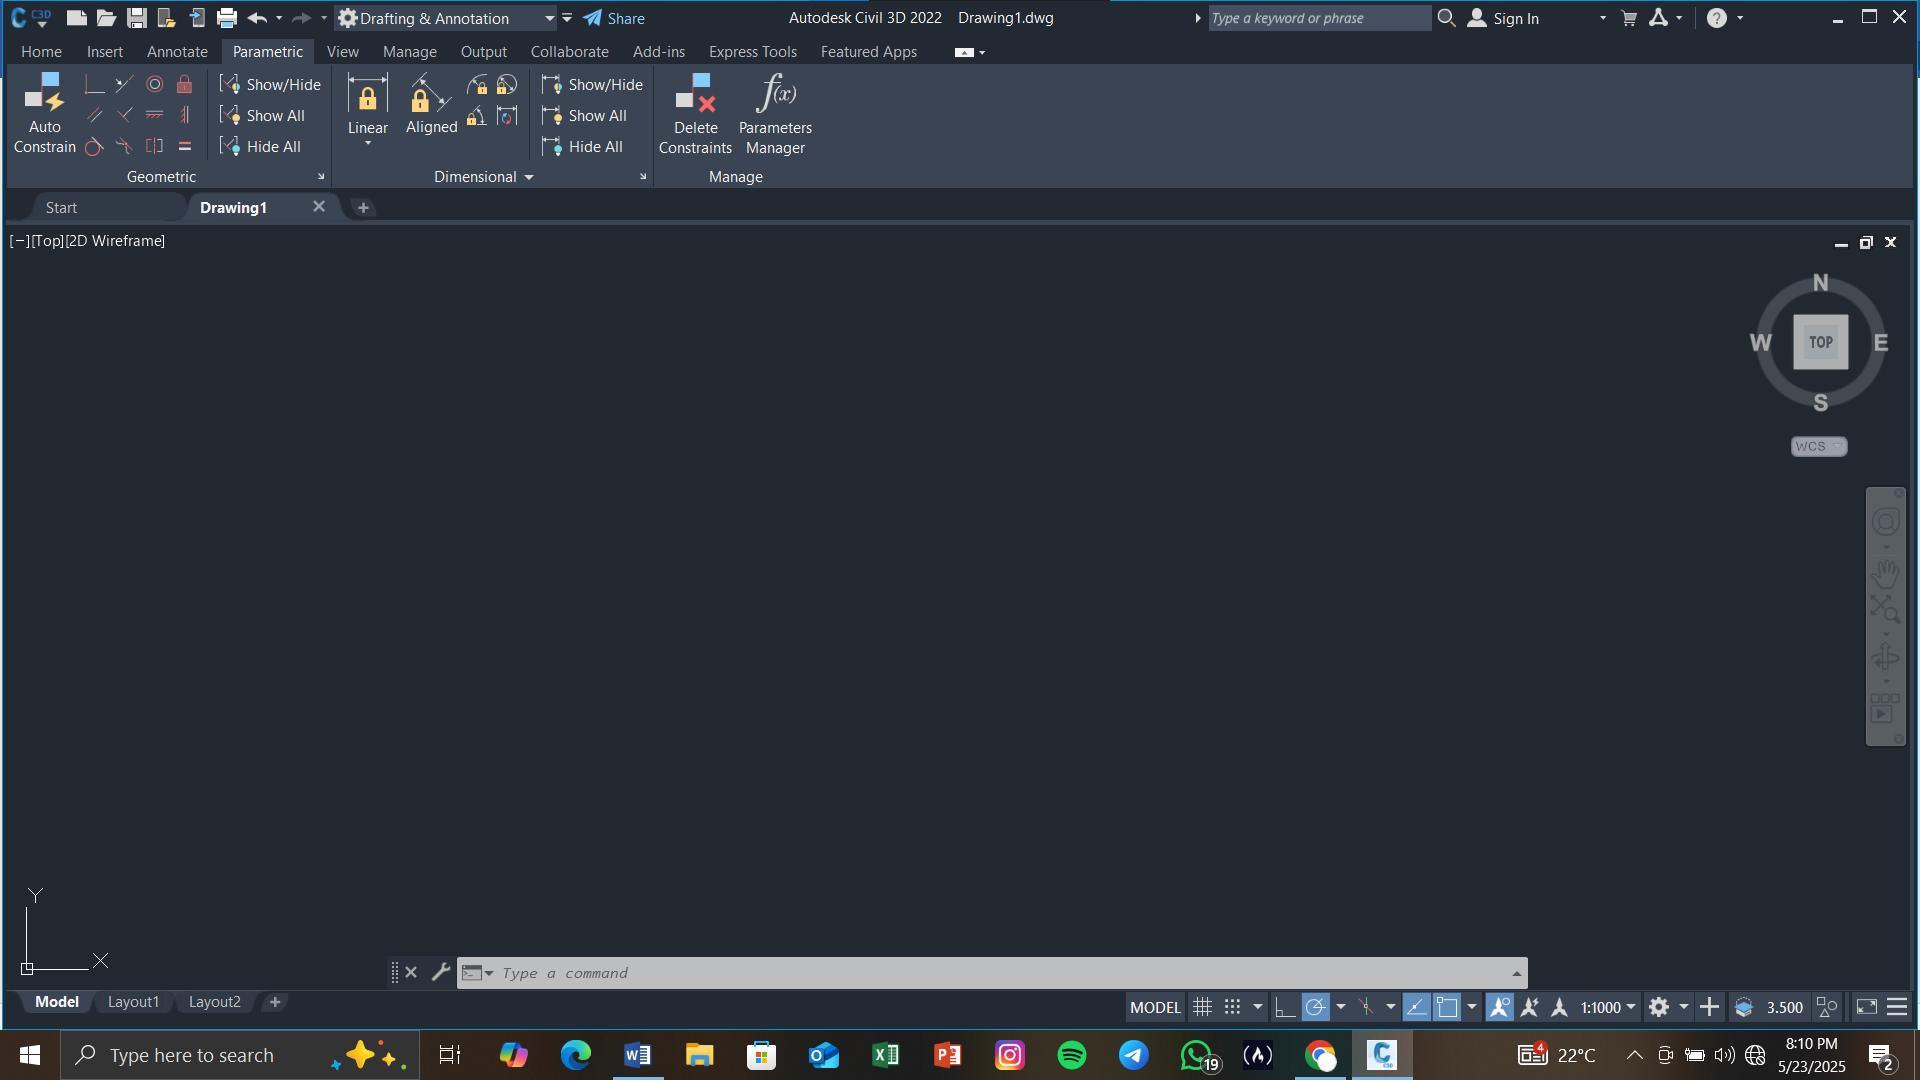
Task: Apply the Symmetric geometric constraint
Action: coord(154,147)
